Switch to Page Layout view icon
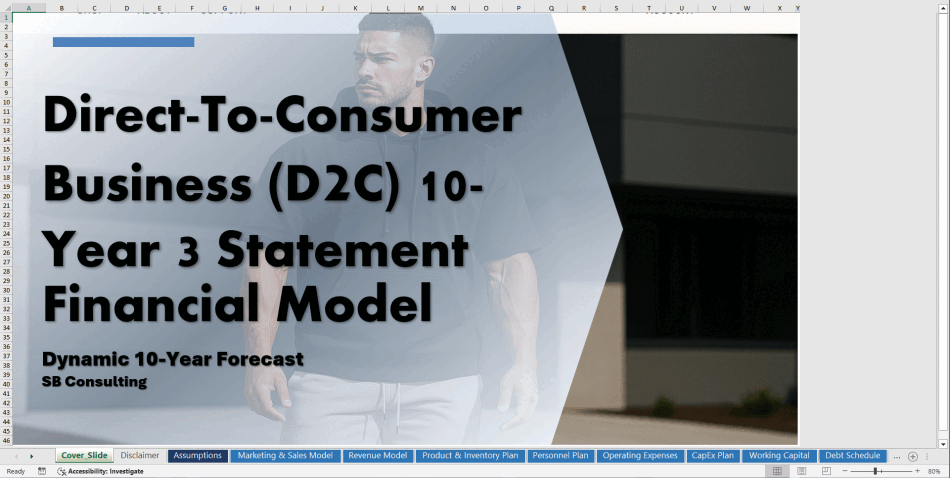The image size is (950, 478). (801, 471)
